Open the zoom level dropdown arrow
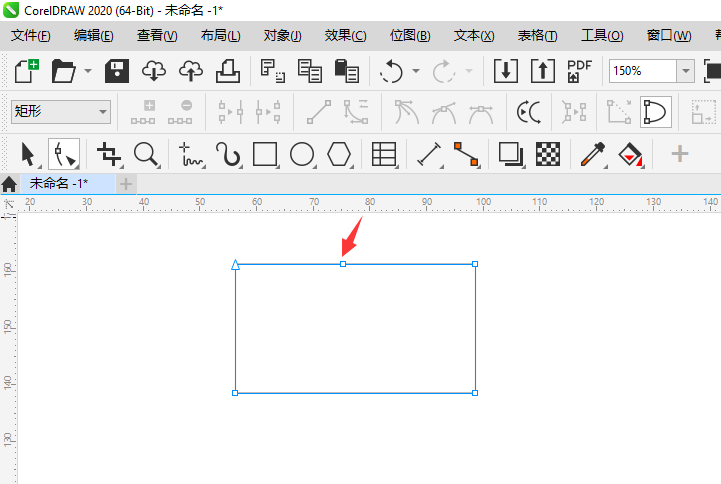 click(x=686, y=71)
